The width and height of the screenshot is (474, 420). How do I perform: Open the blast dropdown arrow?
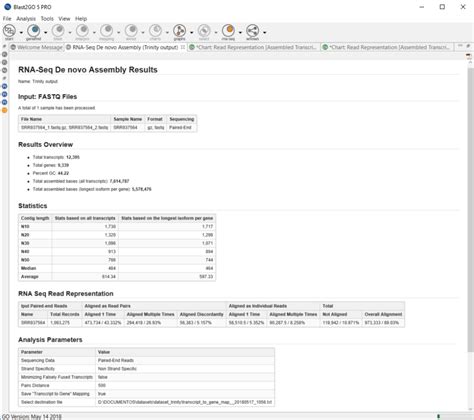coord(70,32)
